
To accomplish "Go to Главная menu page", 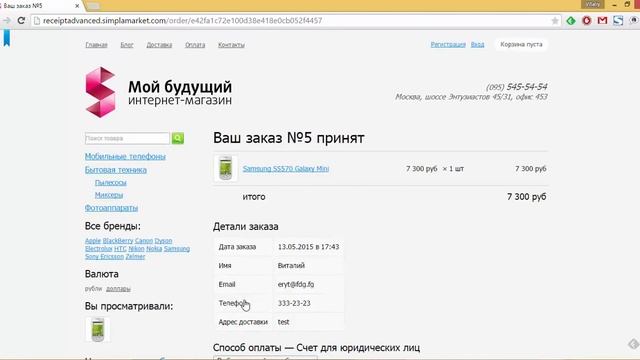I will pos(96,45).
